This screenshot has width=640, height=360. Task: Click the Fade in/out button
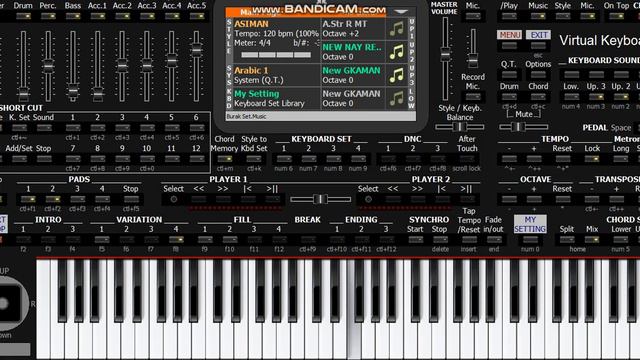tap(494, 240)
